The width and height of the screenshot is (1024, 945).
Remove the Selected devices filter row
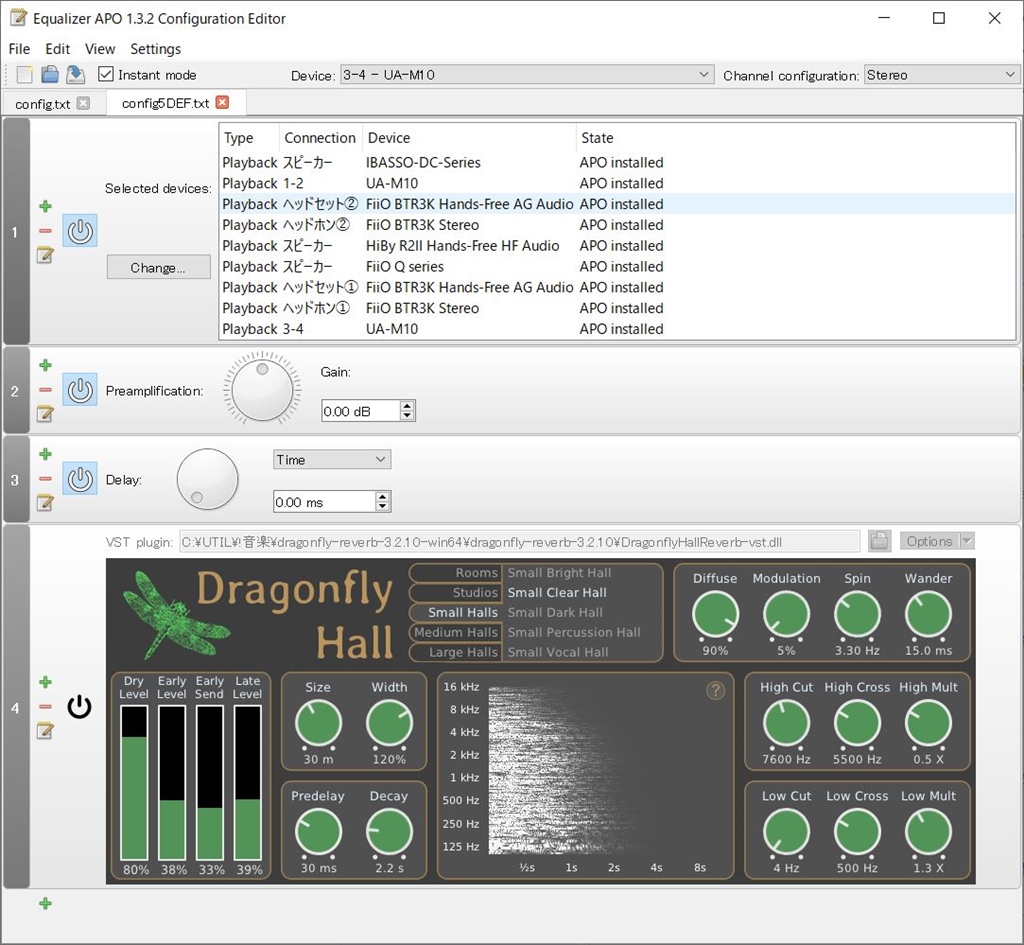point(45,231)
